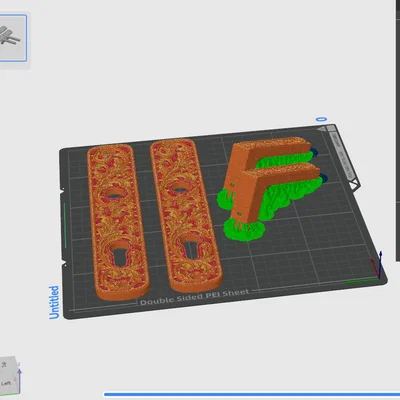Screen dimensions: 400x400
Task: Click the plate corner icon at top right
Action: click(326, 128)
